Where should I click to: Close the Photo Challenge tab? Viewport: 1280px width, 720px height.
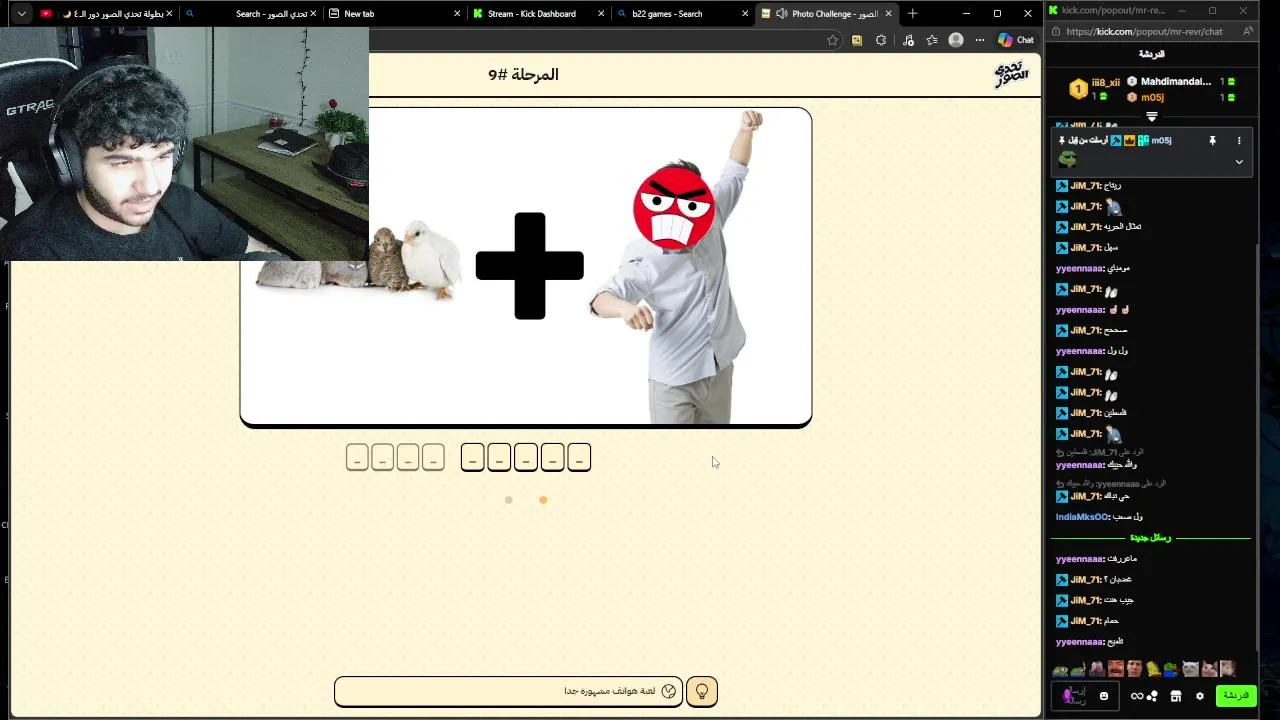(888, 14)
